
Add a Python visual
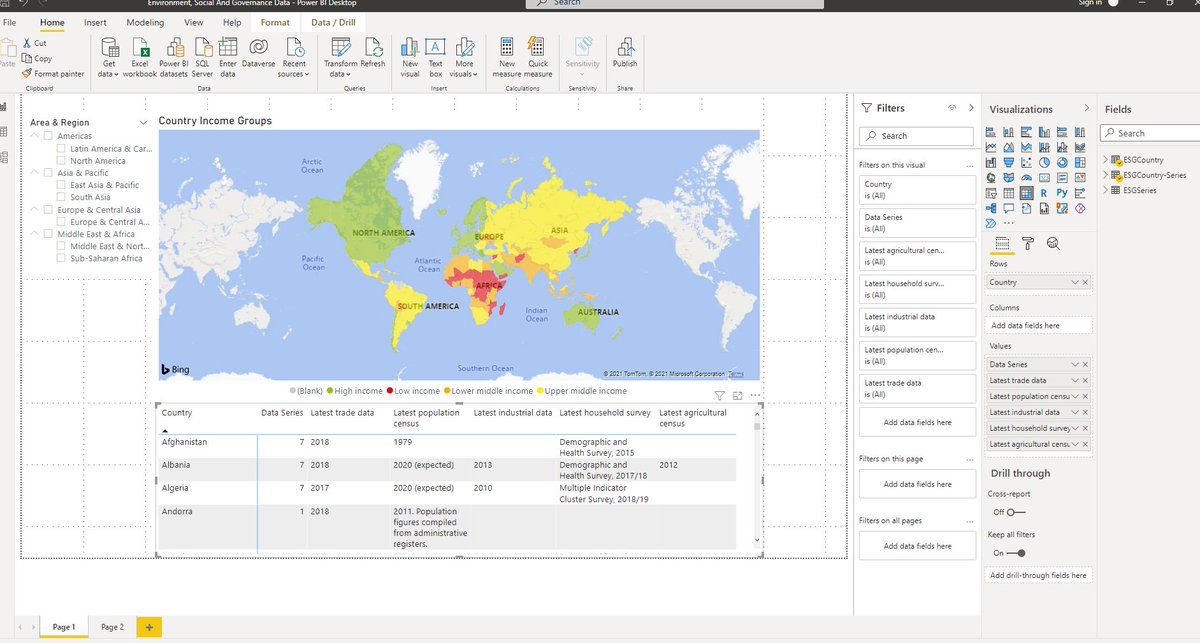(1062, 192)
